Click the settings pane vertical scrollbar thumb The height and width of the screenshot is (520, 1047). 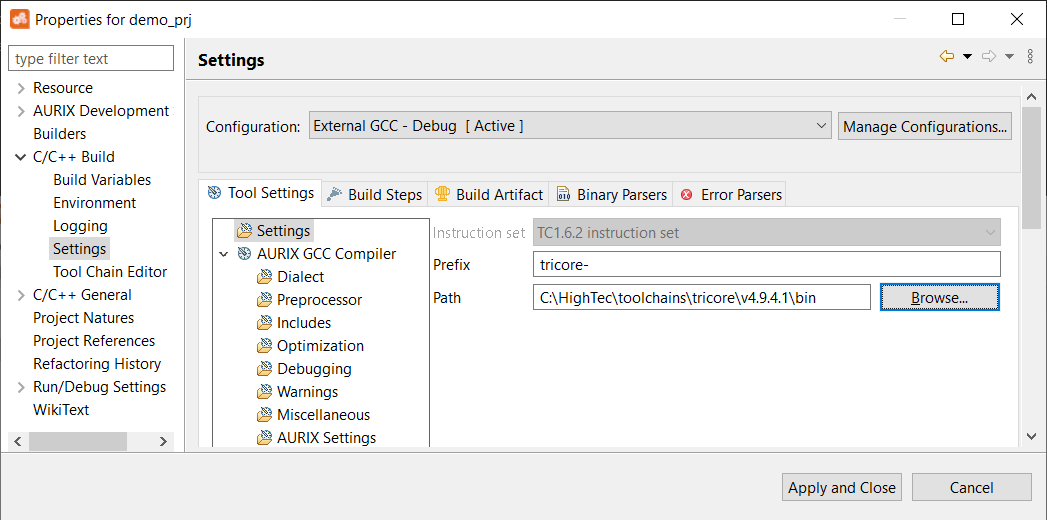pyautogui.click(x=1031, y=168)
